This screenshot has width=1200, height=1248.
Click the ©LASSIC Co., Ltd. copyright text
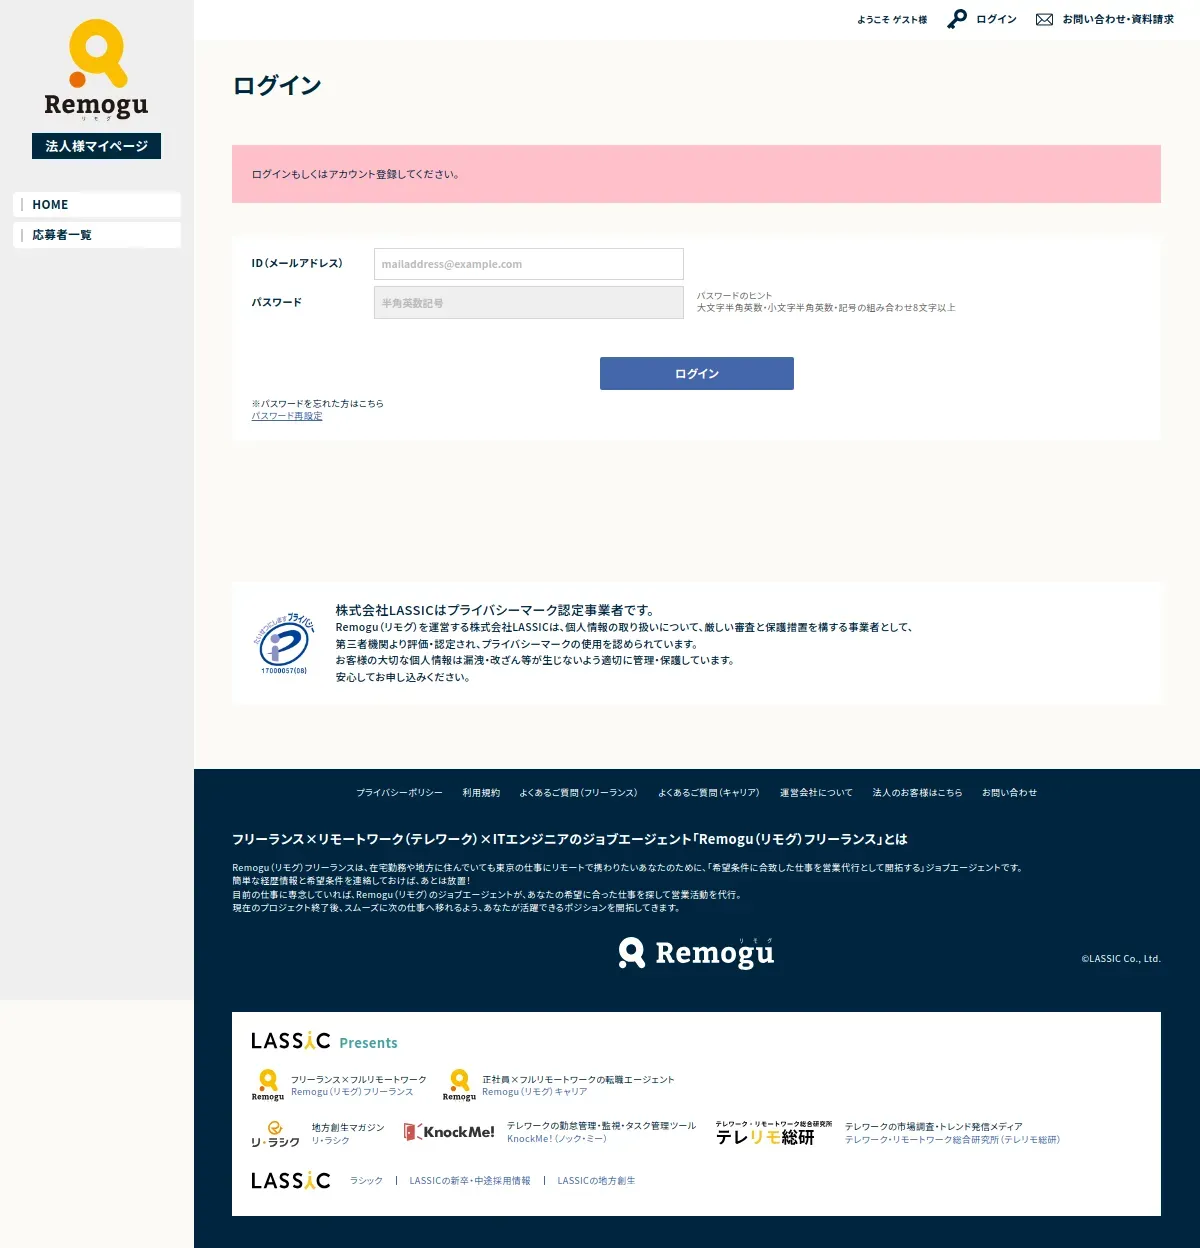pyautogui.click(x=1121, y=959)
